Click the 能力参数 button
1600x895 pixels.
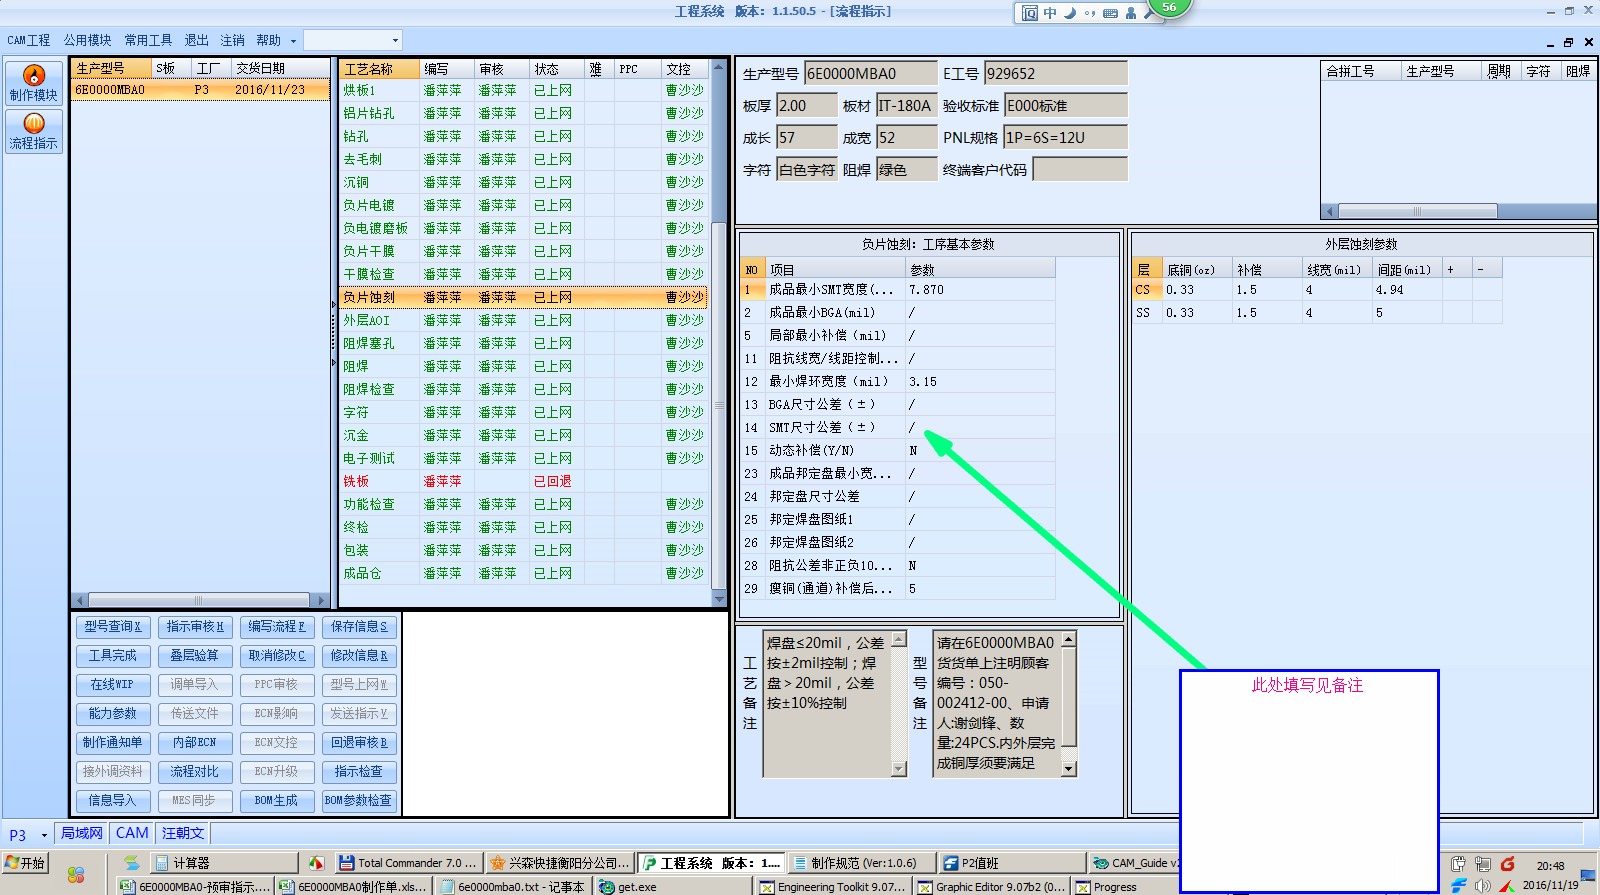[x=112, y=714]
